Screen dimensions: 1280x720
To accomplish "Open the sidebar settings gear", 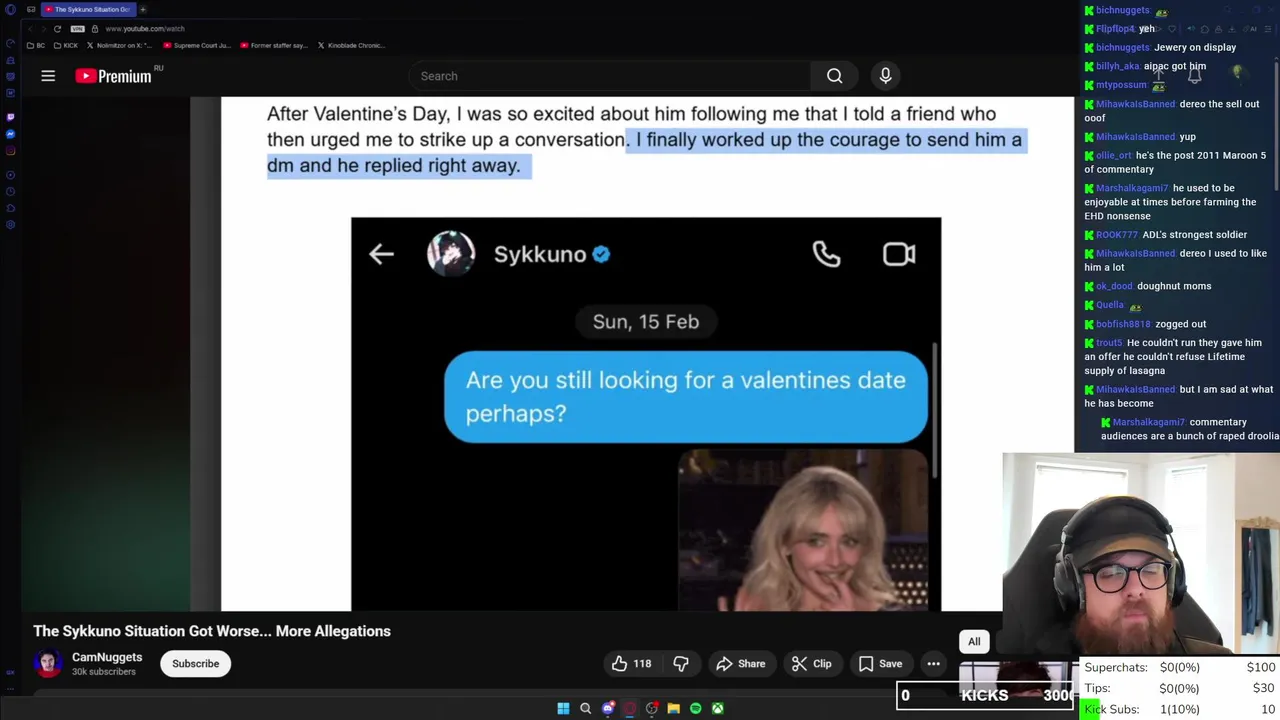I will (x=10, y=225).
